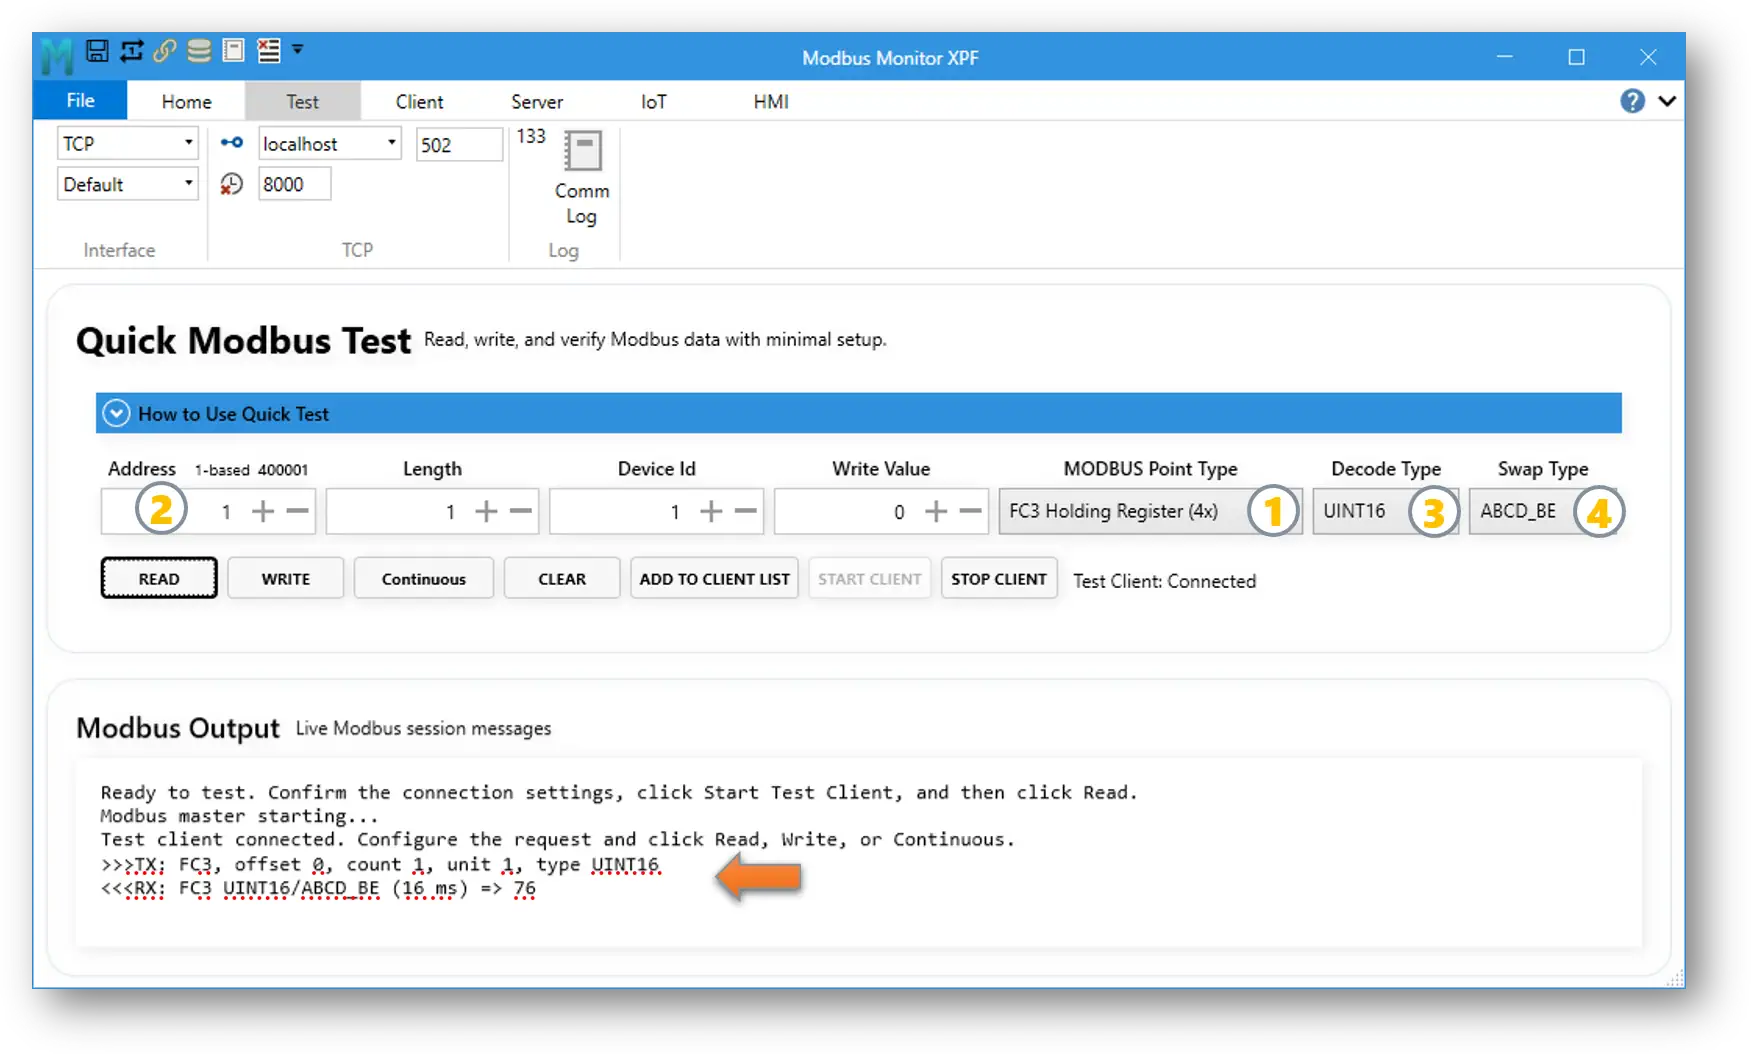This screenshot has width=1751, height=1054.
Task: Click the save disk icon in title bar
Action: pyautogui.click(x=97, y=50)
